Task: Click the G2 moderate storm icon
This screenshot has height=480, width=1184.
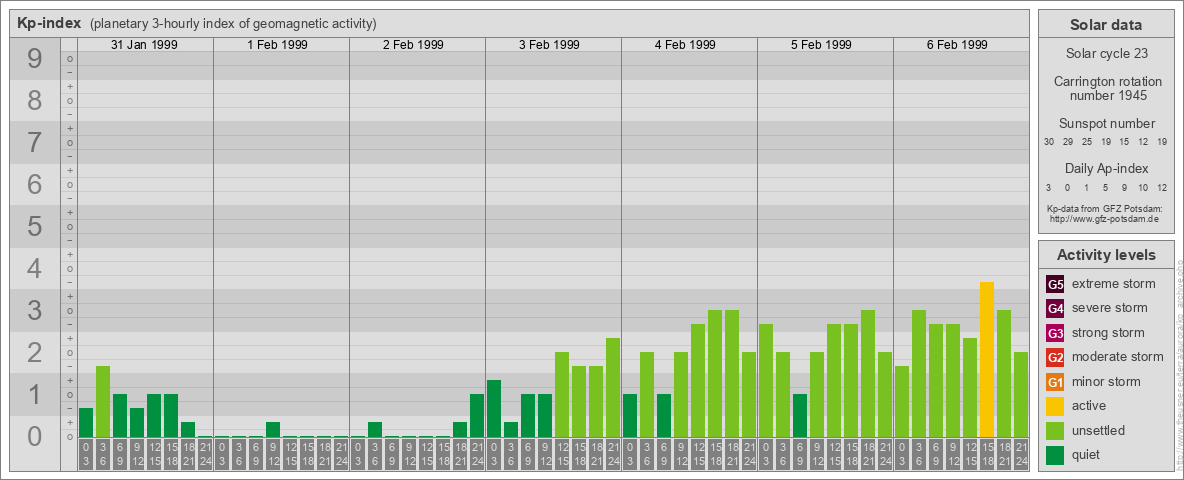Action: click(x=1055, y=357)
